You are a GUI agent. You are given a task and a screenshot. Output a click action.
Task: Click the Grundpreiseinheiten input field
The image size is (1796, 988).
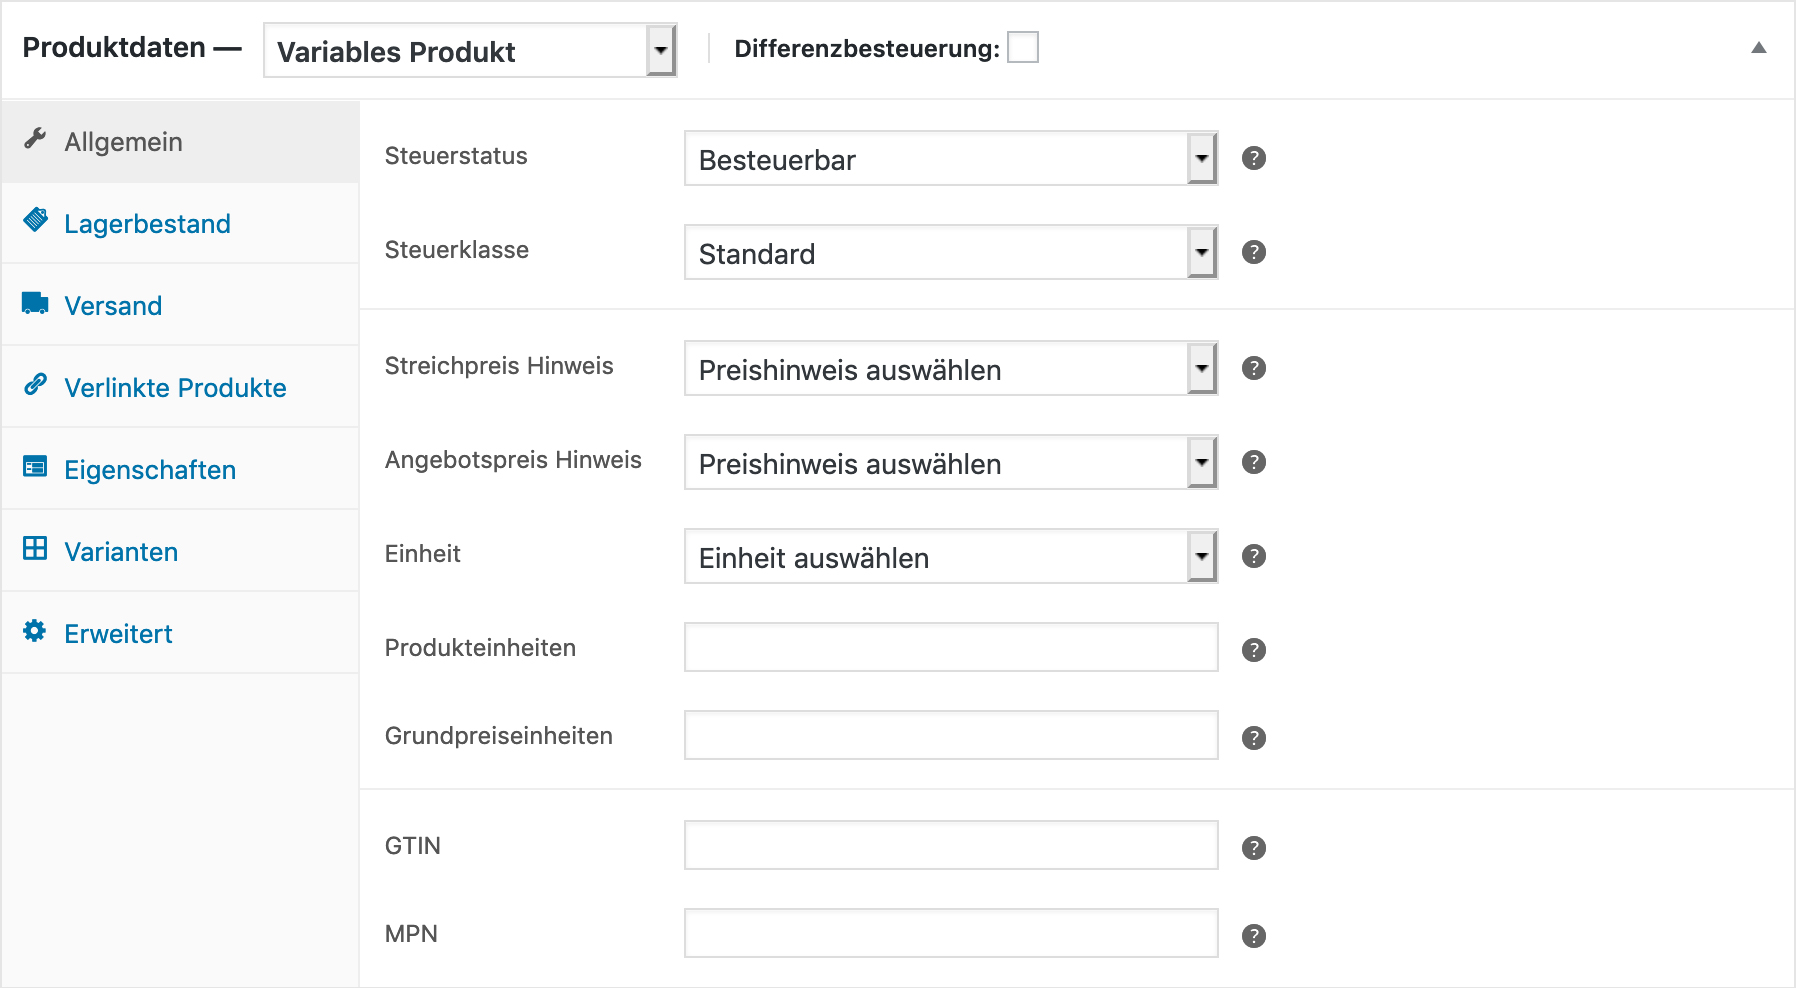(951, 735)
